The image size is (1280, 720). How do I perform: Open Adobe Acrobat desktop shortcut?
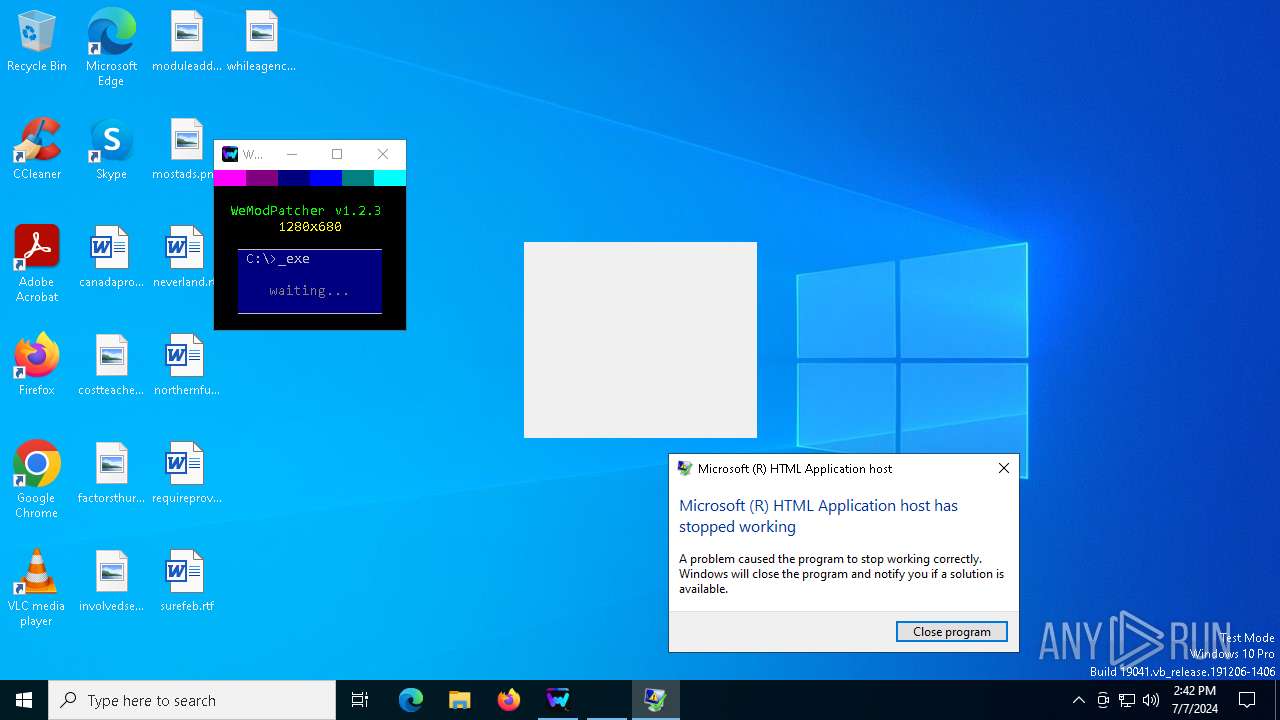coord(37,263)
